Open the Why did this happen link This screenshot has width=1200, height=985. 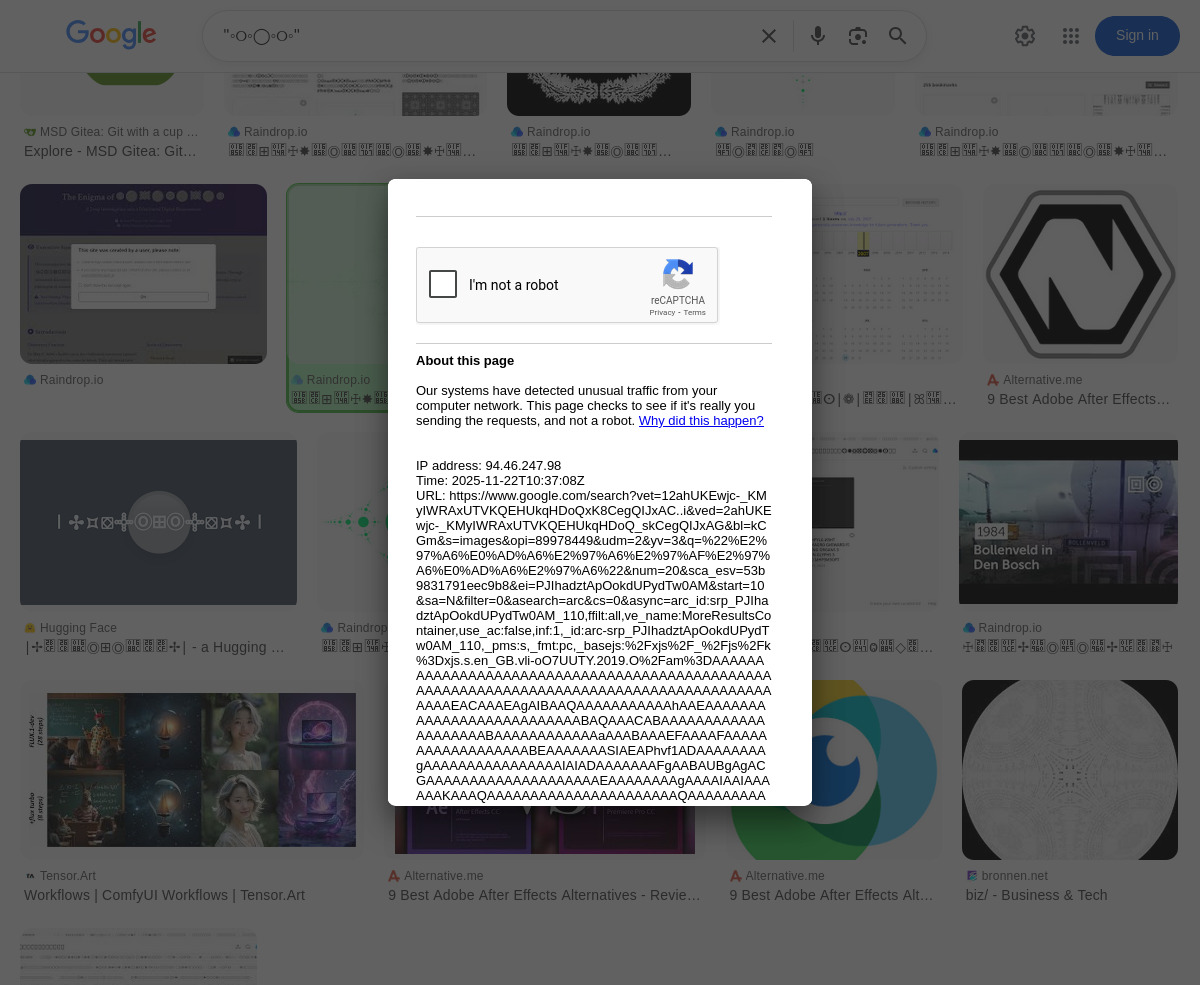(x=701, y=421)
